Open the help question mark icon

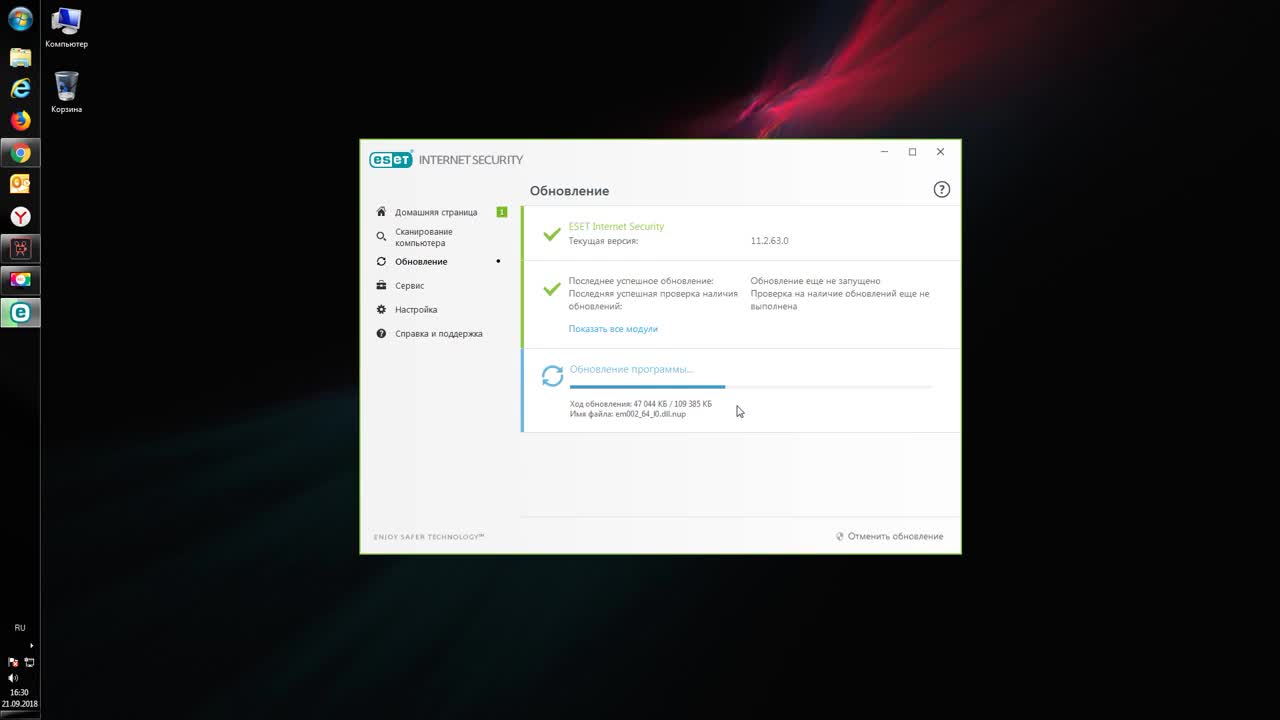[x=941, y=190]
